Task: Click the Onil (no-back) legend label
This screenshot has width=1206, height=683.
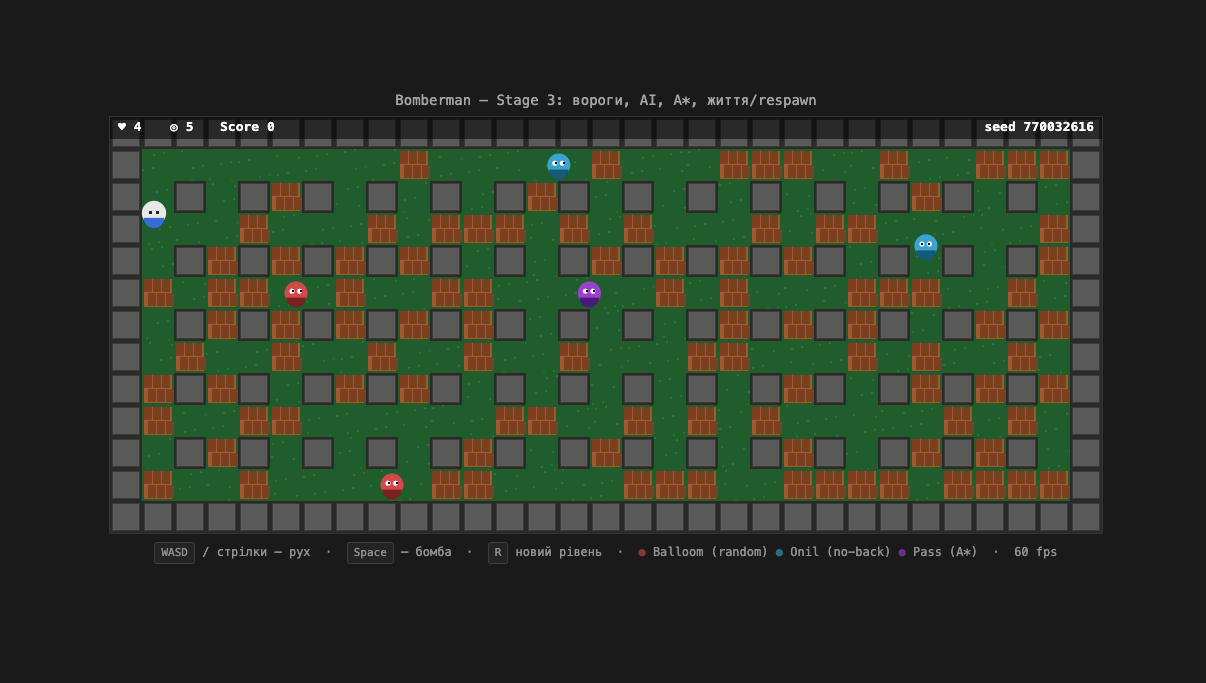Action: [x=840, y=552]
